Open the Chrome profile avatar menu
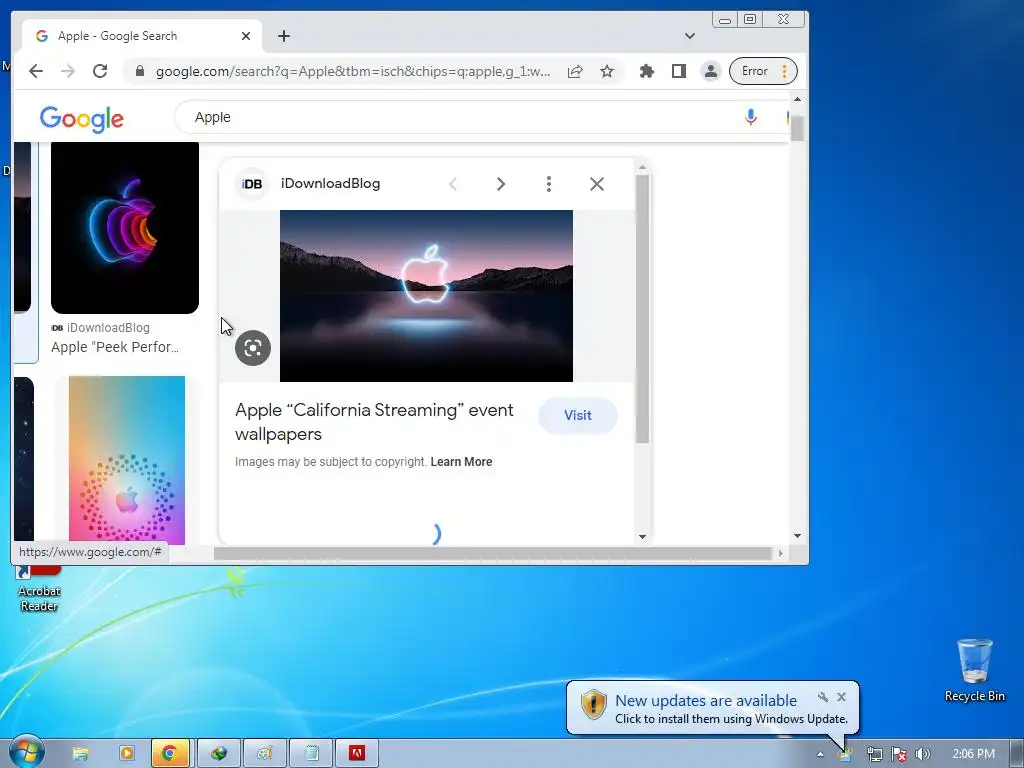 [711, 71]
